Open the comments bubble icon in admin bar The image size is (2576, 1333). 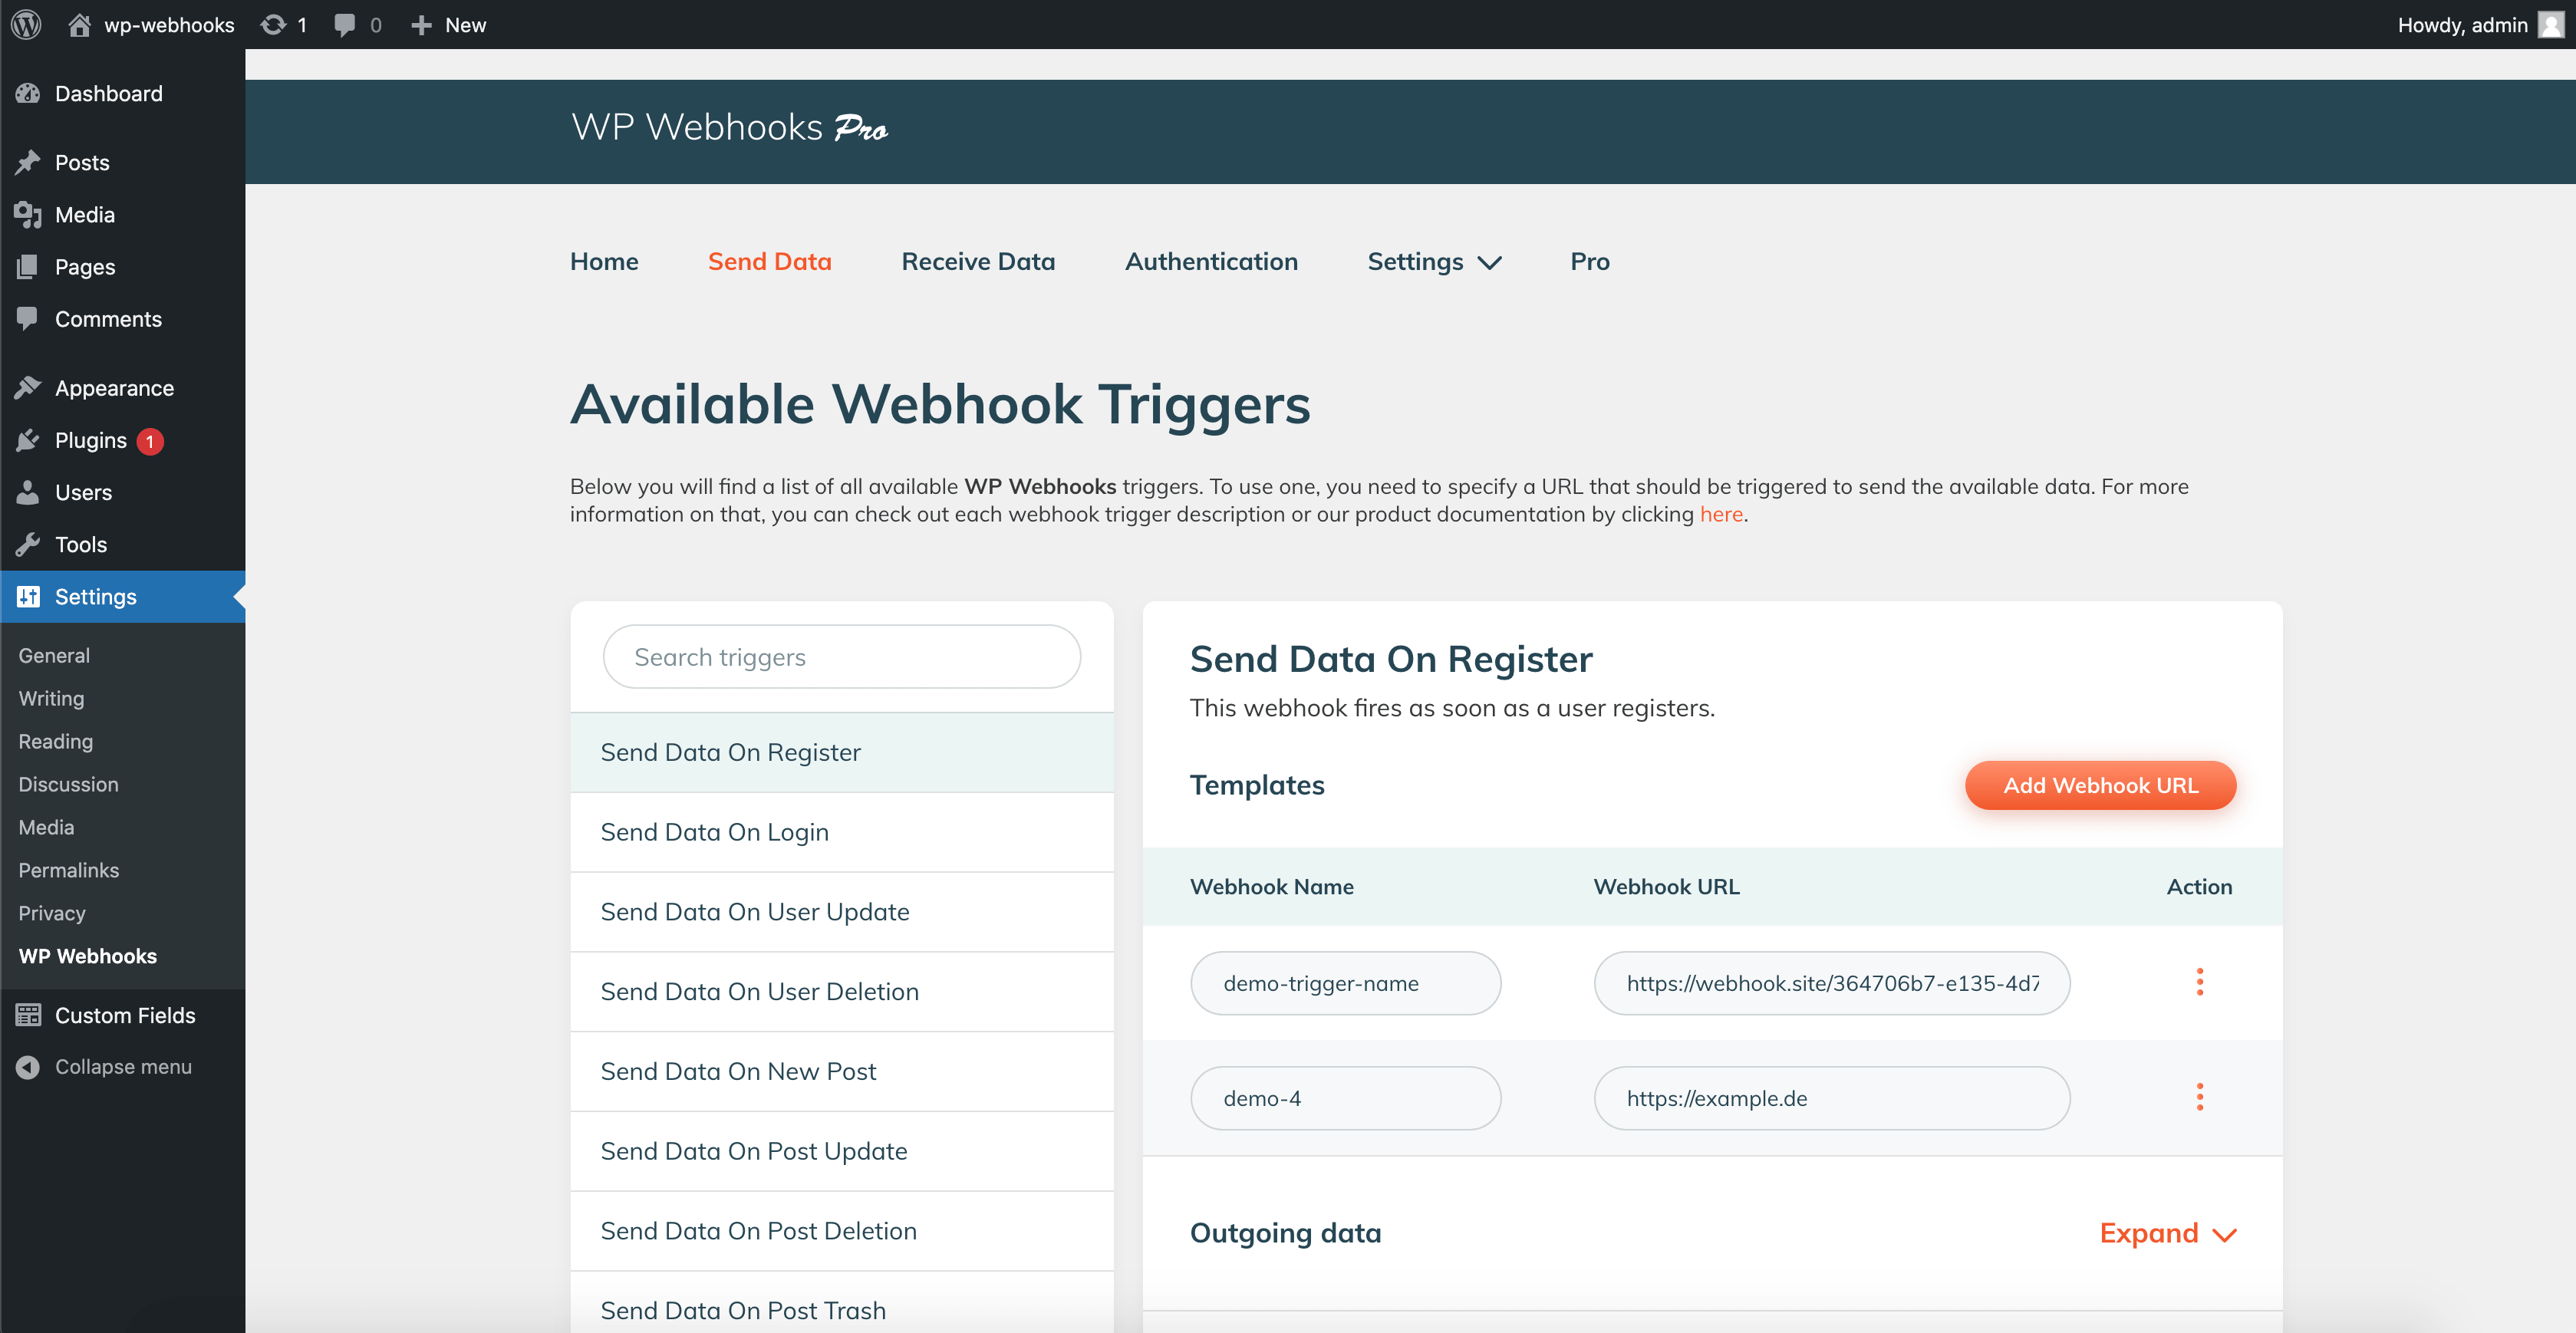[344, 24]
